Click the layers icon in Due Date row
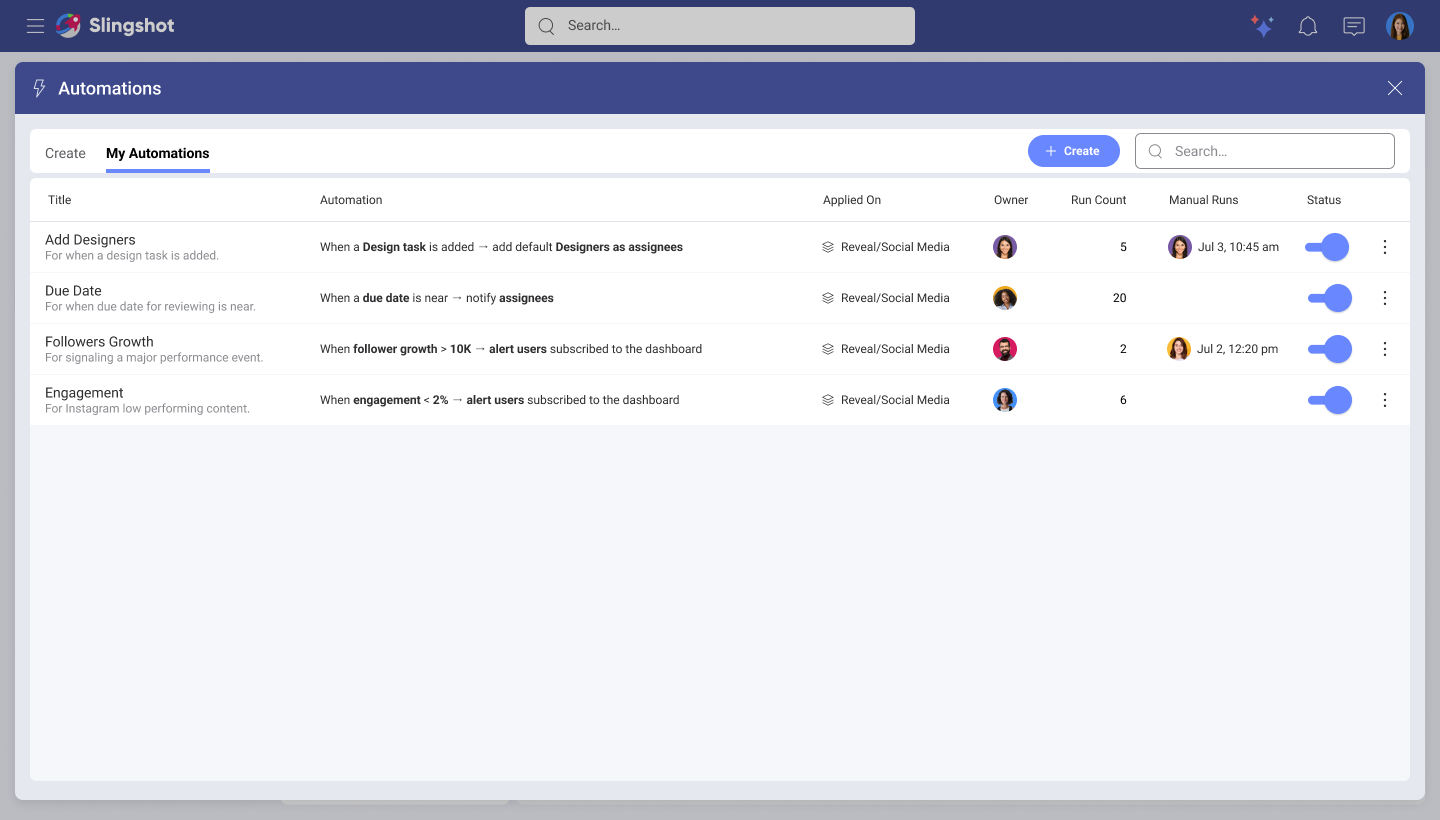Image resolution: width=1440 pixels, height=820 pixels. (828, 298)
